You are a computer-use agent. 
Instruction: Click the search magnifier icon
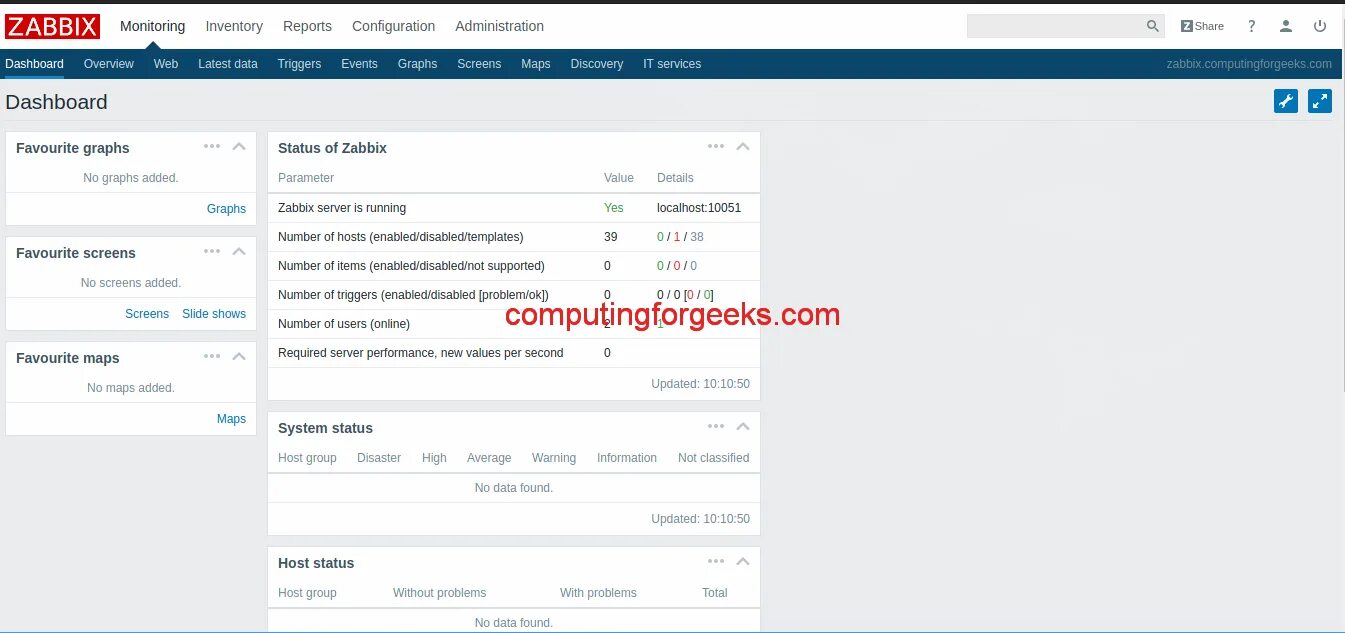tap(1153, 27)
